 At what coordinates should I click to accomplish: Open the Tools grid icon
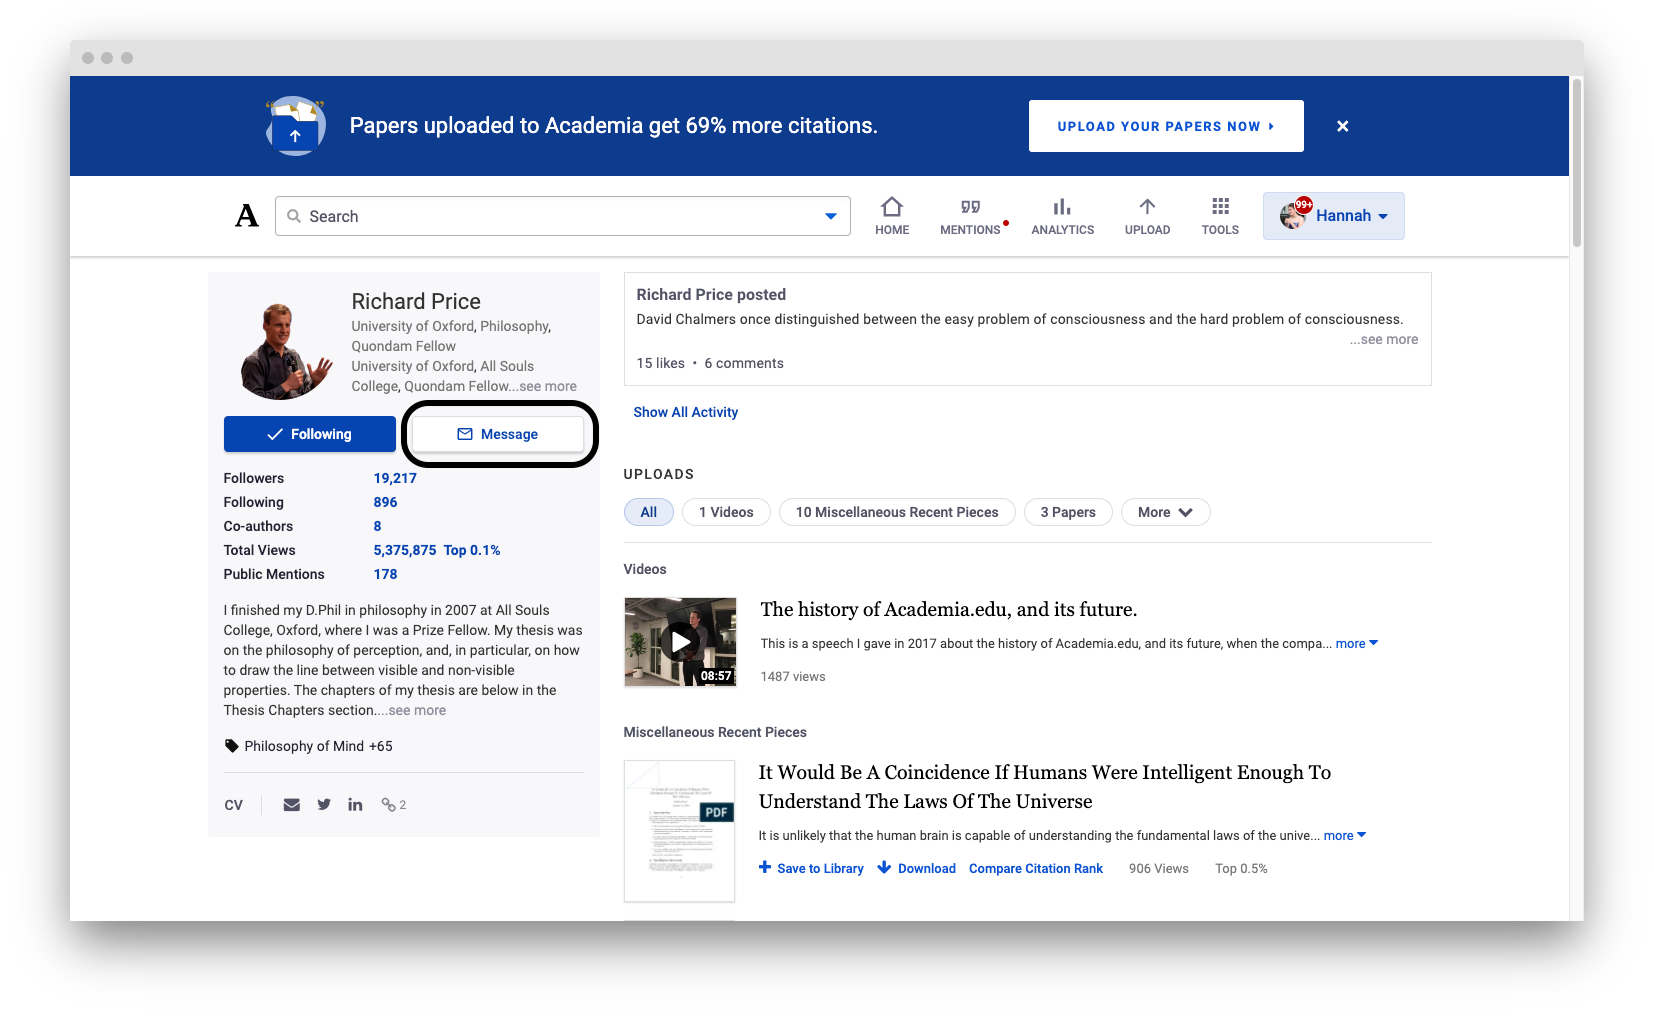[1220, 207]
